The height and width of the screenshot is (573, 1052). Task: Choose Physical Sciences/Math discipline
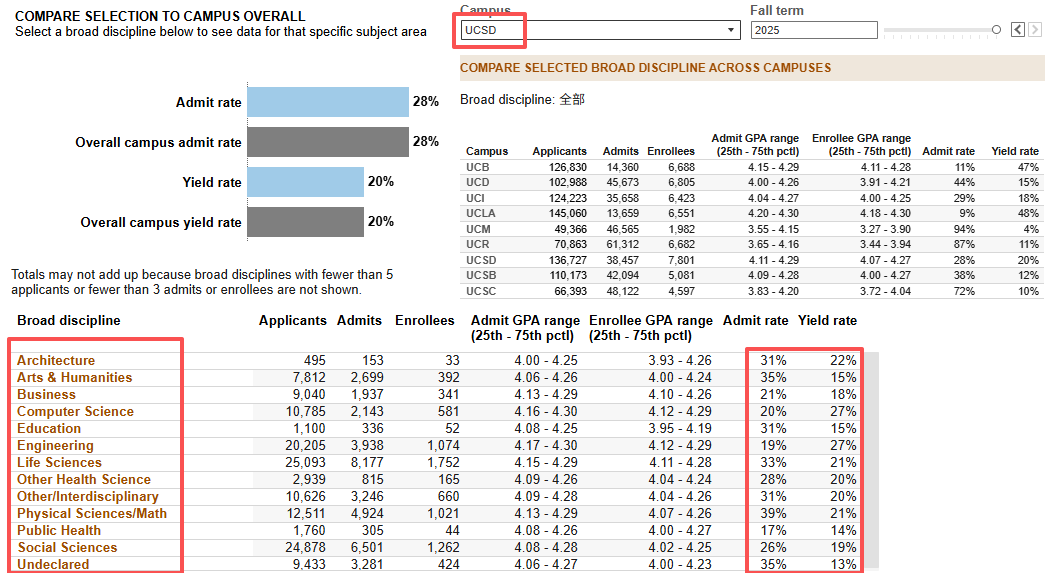coord(92,513)
